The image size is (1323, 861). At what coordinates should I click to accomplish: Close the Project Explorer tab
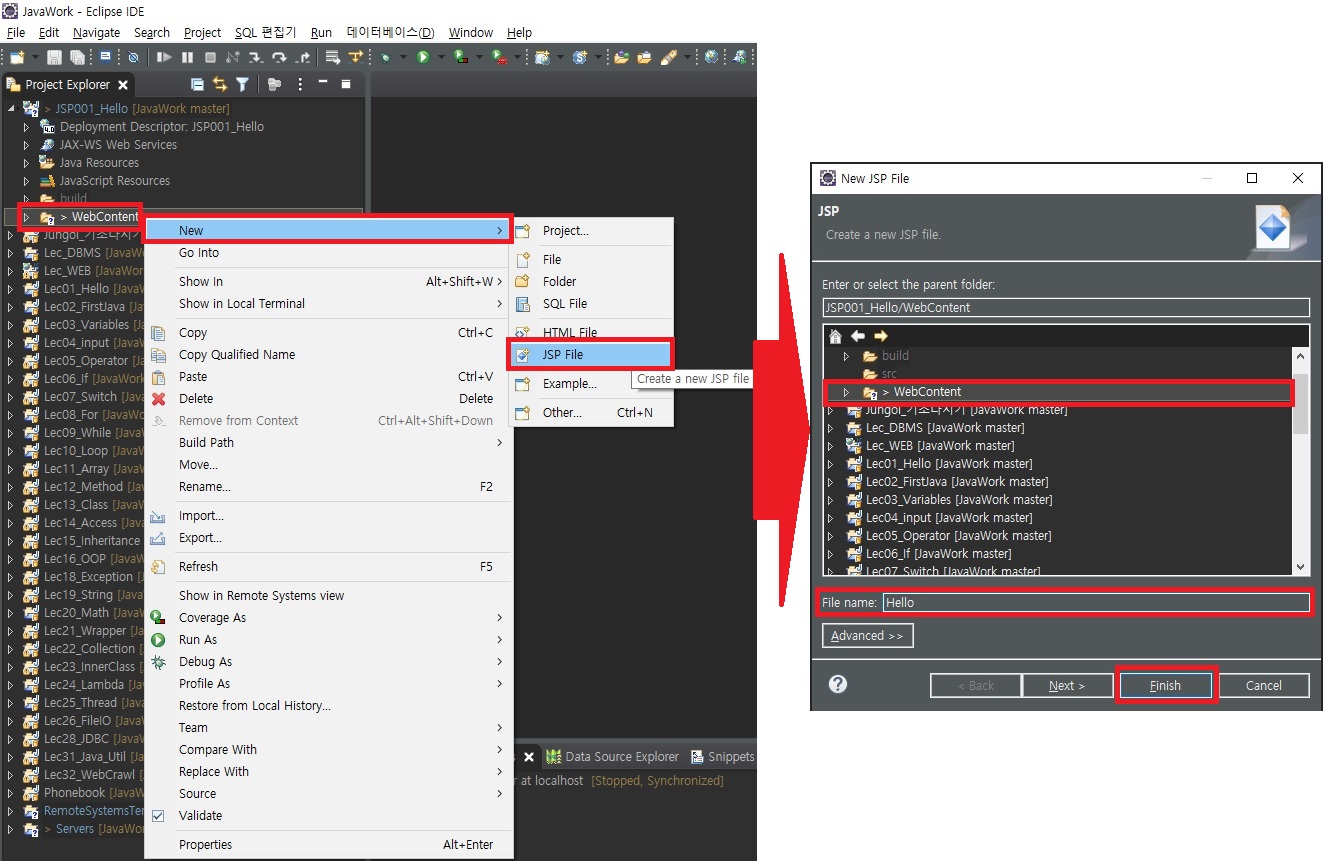(x=122, y=85)
